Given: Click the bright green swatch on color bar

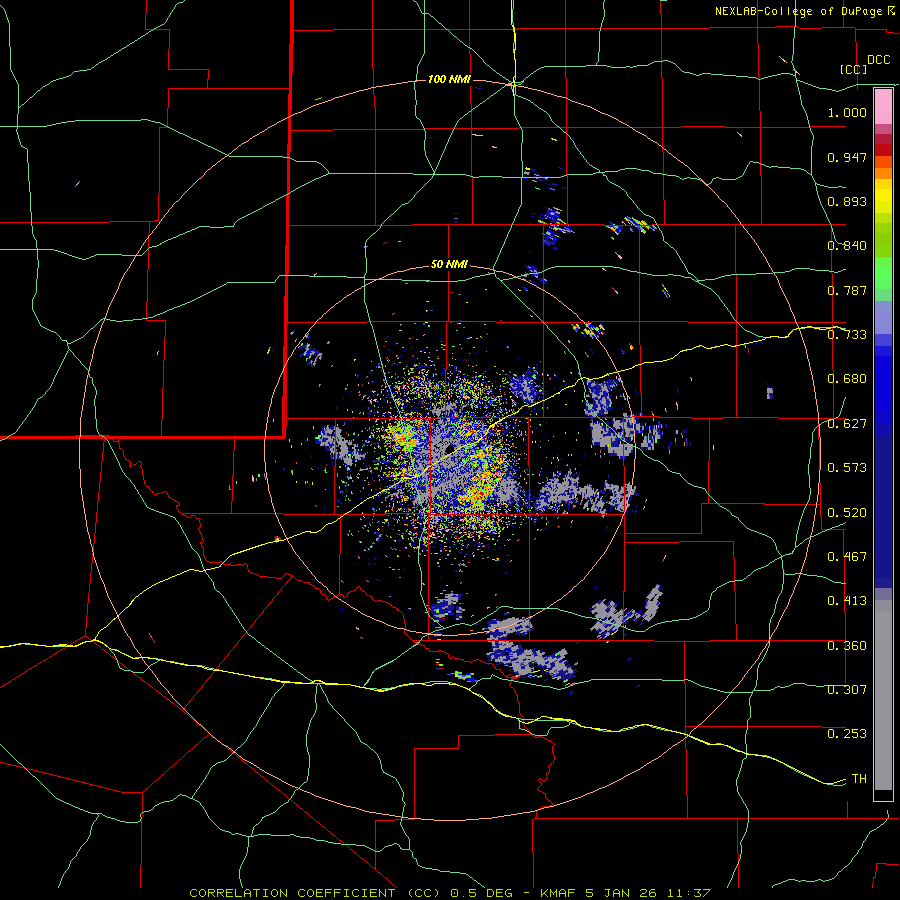Looking at the screenshot, I should click(883, 273).
